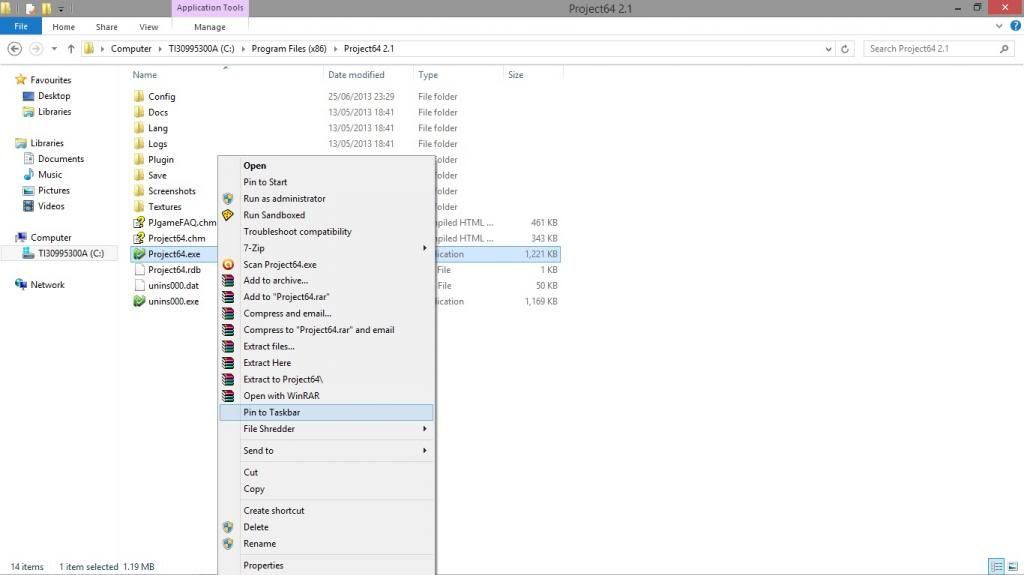Select Desktop under Favourites
The width and height of the screenshot is (1024, 575).
coord(54,95)
